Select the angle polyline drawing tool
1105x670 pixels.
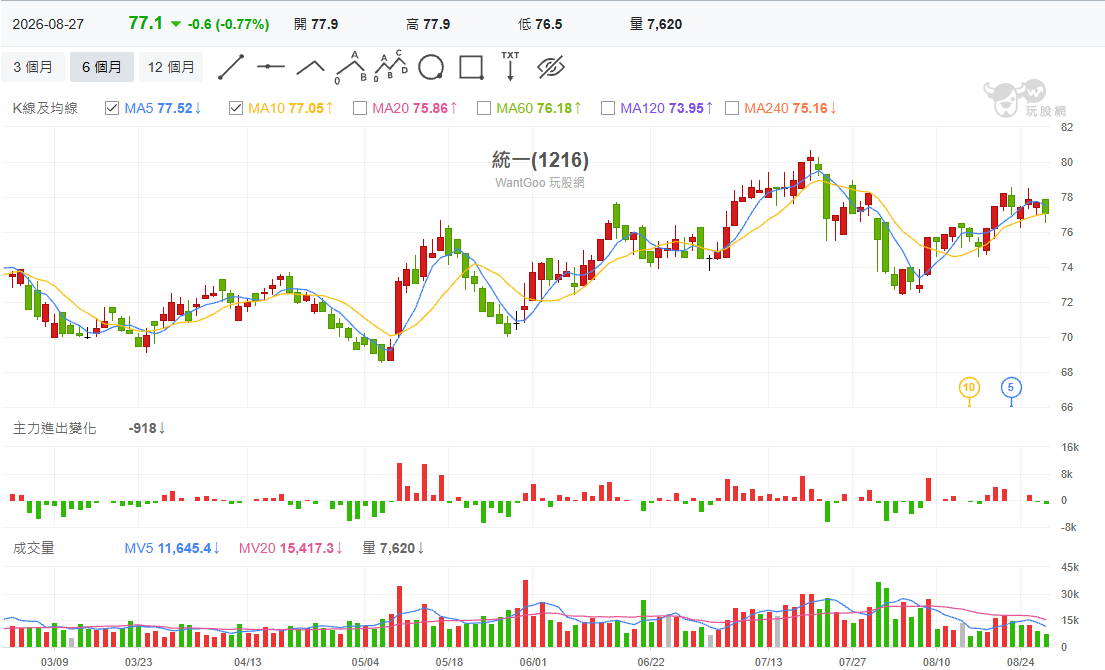310,67
